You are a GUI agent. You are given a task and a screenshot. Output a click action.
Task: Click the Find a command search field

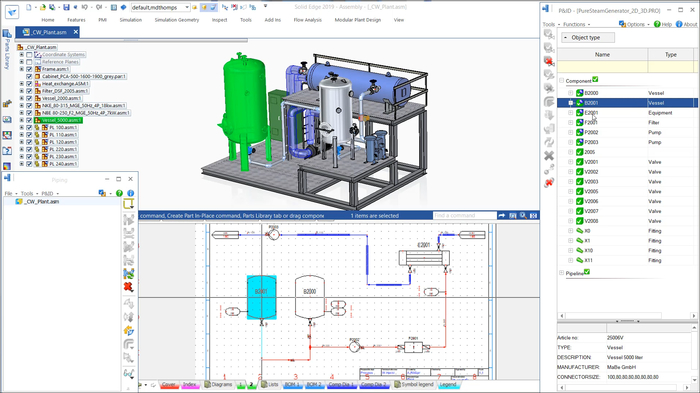tap(464, 216)
